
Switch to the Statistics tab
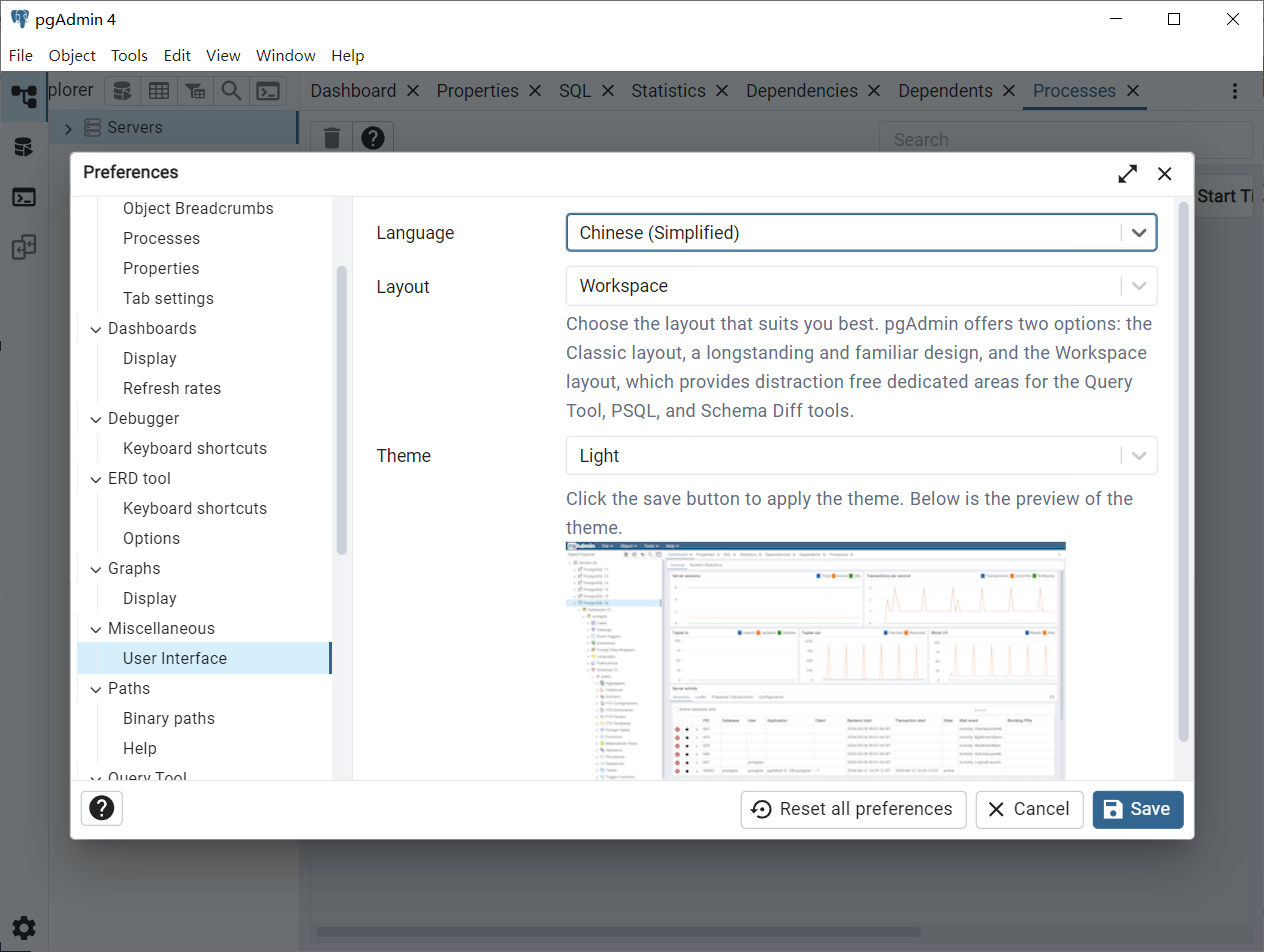(x=668, y=91)
